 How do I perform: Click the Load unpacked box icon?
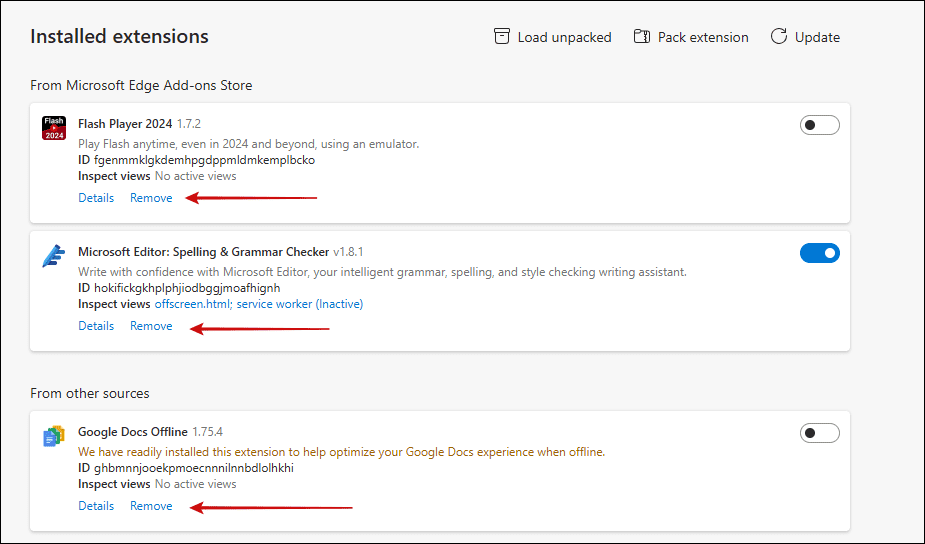pos(501,37)
